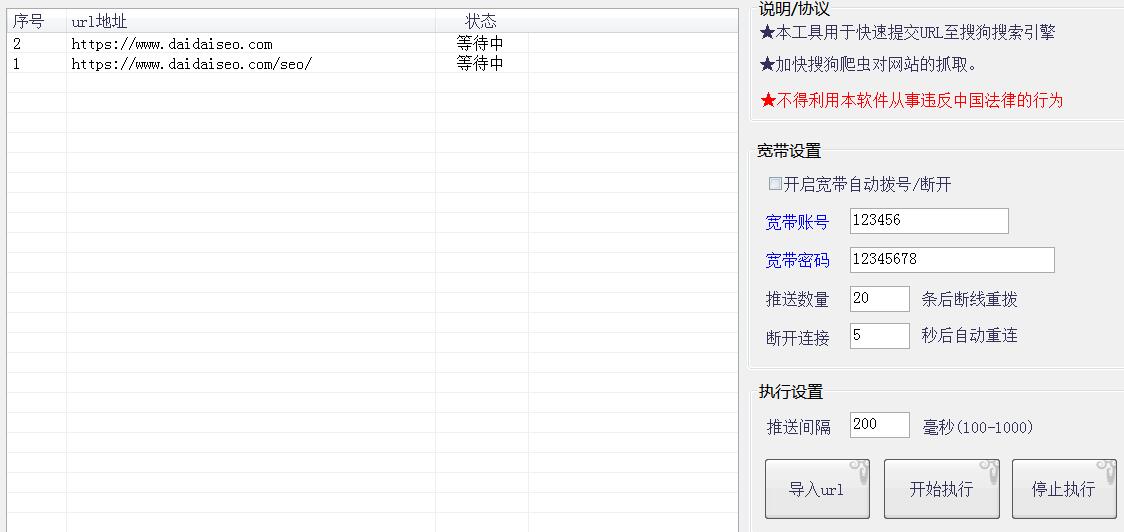Image resolution: width=1124 pixels, height=532 pixels.
Task: Click the 序号 cell showing 1
Action: pyautogui.click(x=17, y=64)
